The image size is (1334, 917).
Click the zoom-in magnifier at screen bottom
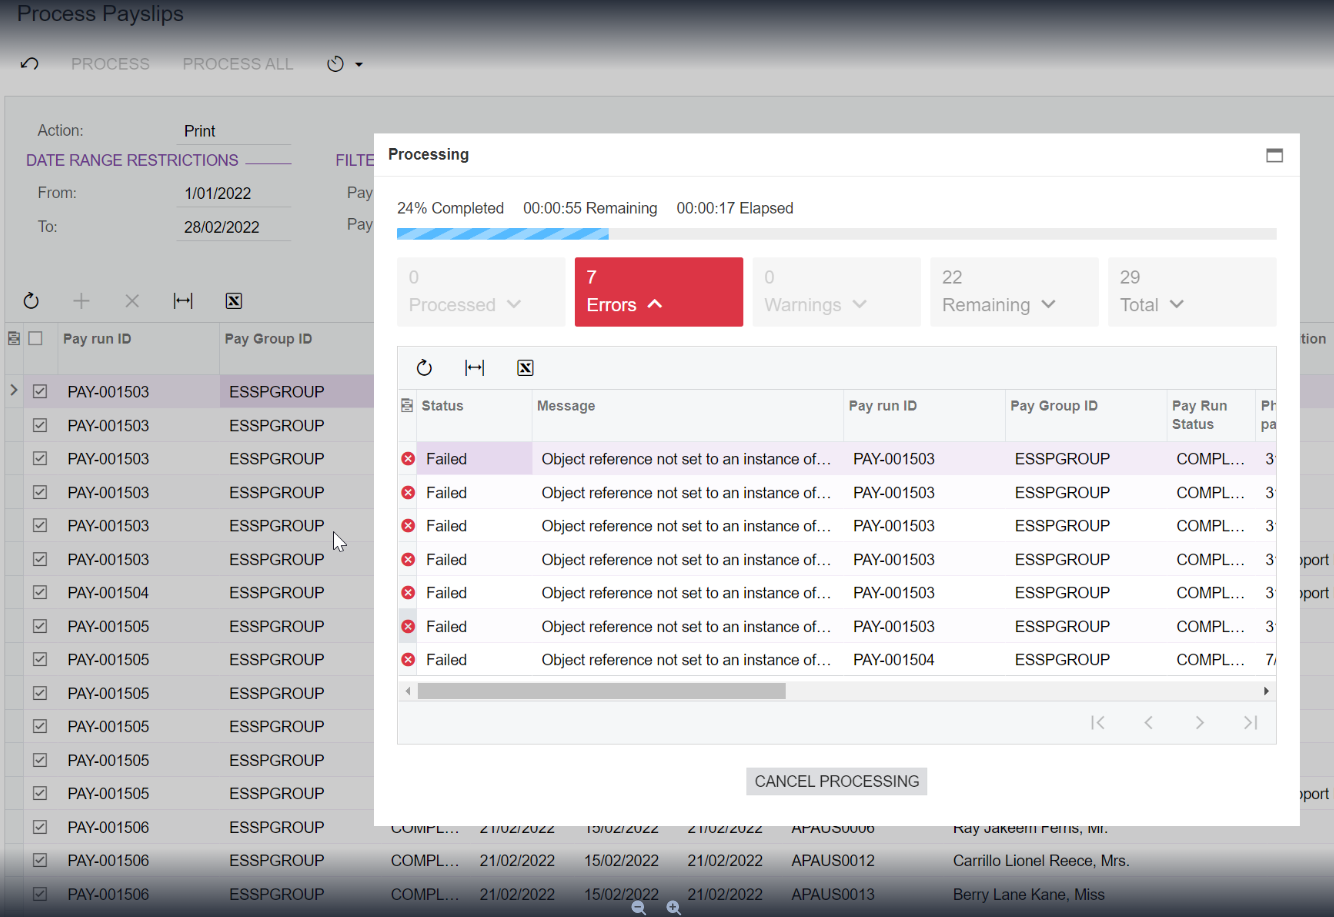point(673,908)
